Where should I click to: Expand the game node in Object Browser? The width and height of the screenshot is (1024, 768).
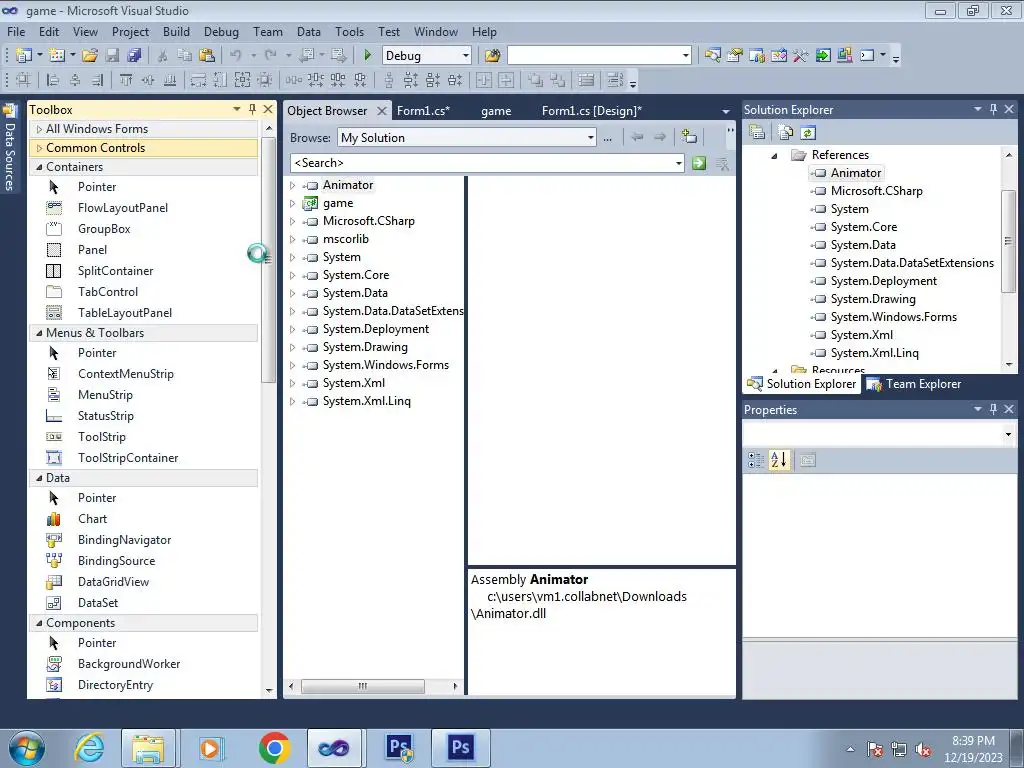293,203
